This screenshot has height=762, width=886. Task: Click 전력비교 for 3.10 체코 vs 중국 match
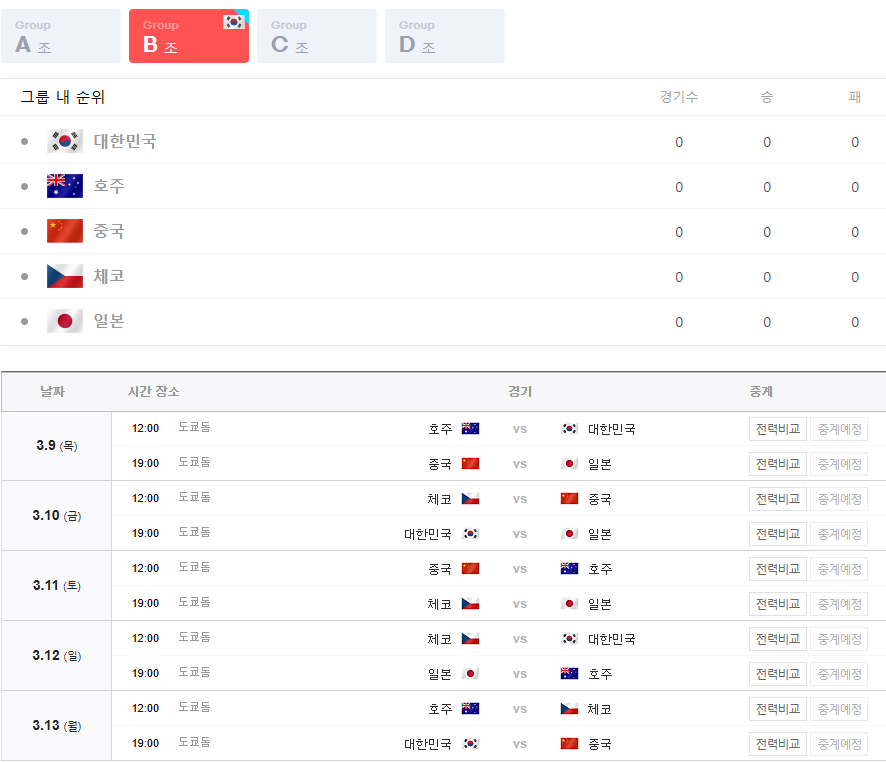coord(778,499)
